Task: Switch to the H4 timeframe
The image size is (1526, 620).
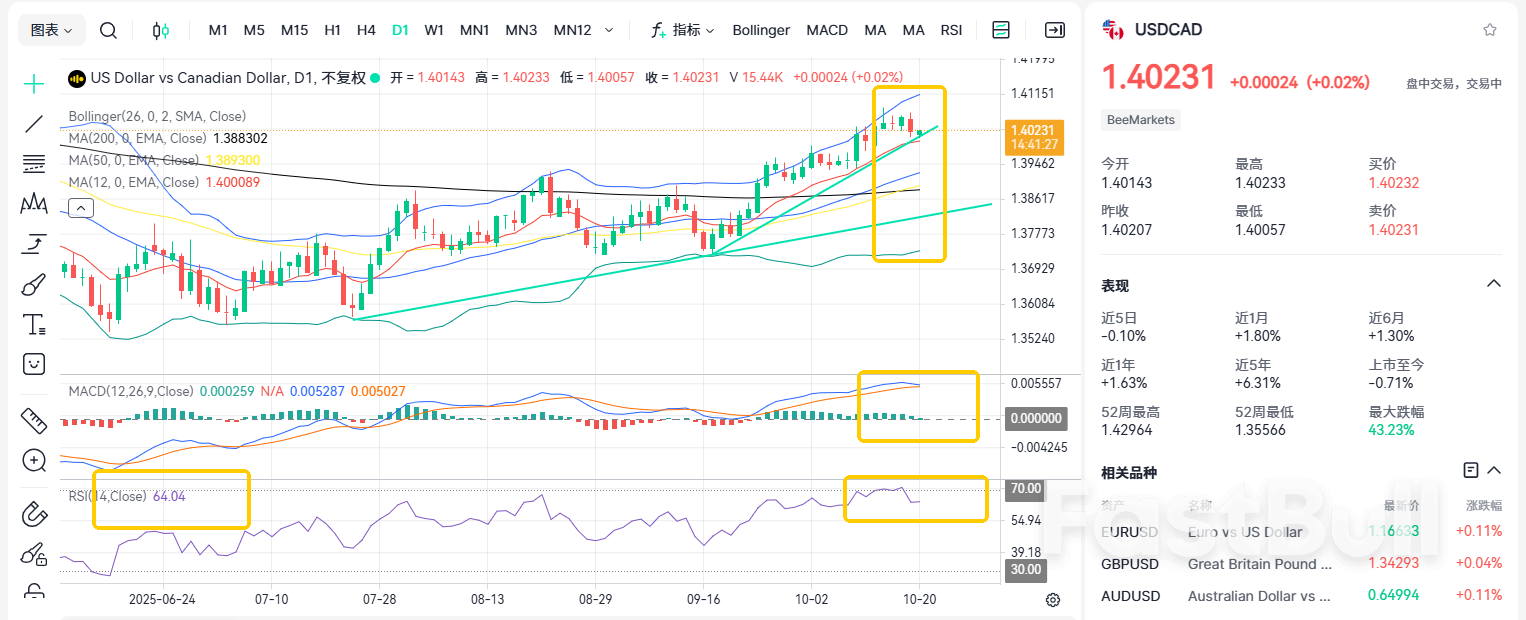Action: [366, 30]
